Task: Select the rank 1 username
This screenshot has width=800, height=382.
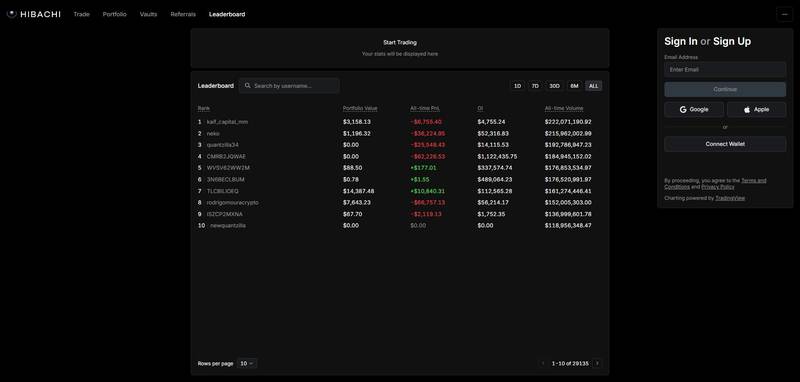Action: click(x=227, y=122)
